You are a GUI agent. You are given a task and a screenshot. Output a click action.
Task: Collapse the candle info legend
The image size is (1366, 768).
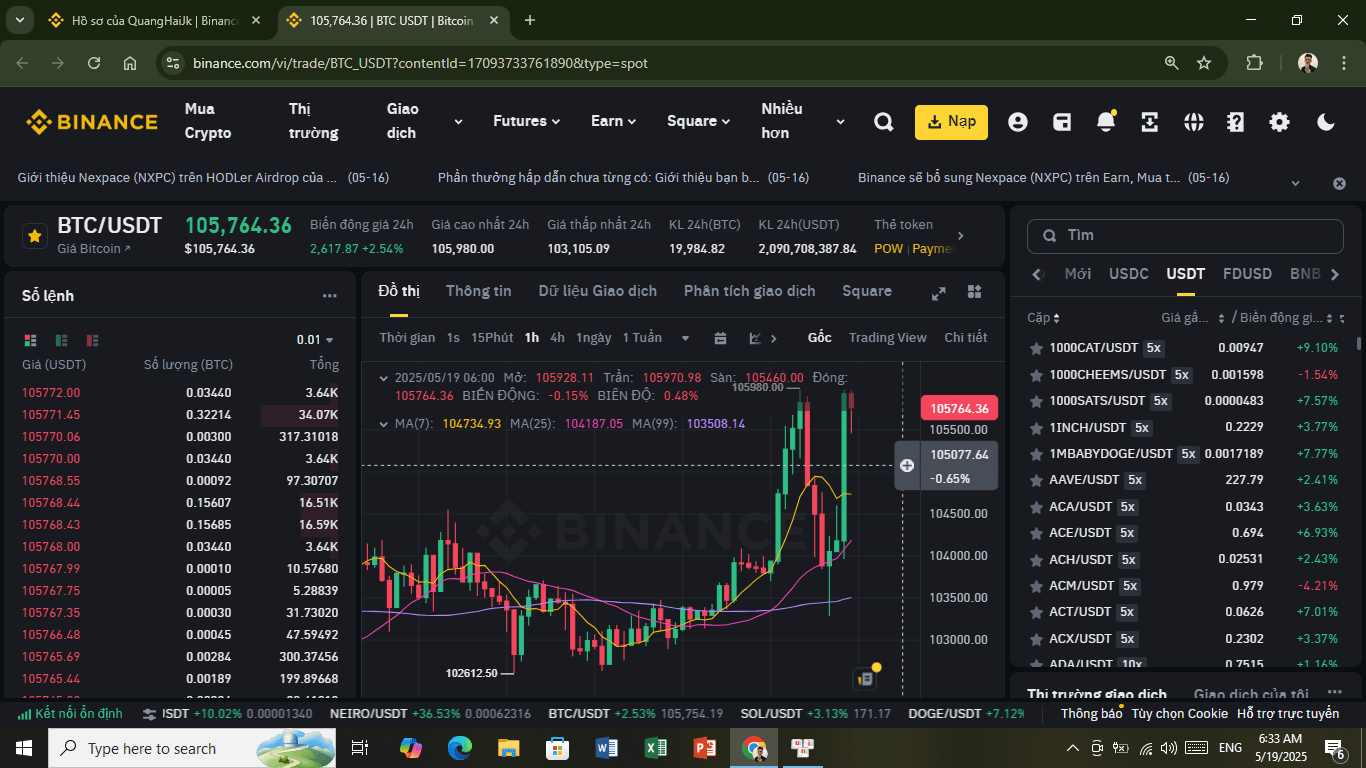383,378
